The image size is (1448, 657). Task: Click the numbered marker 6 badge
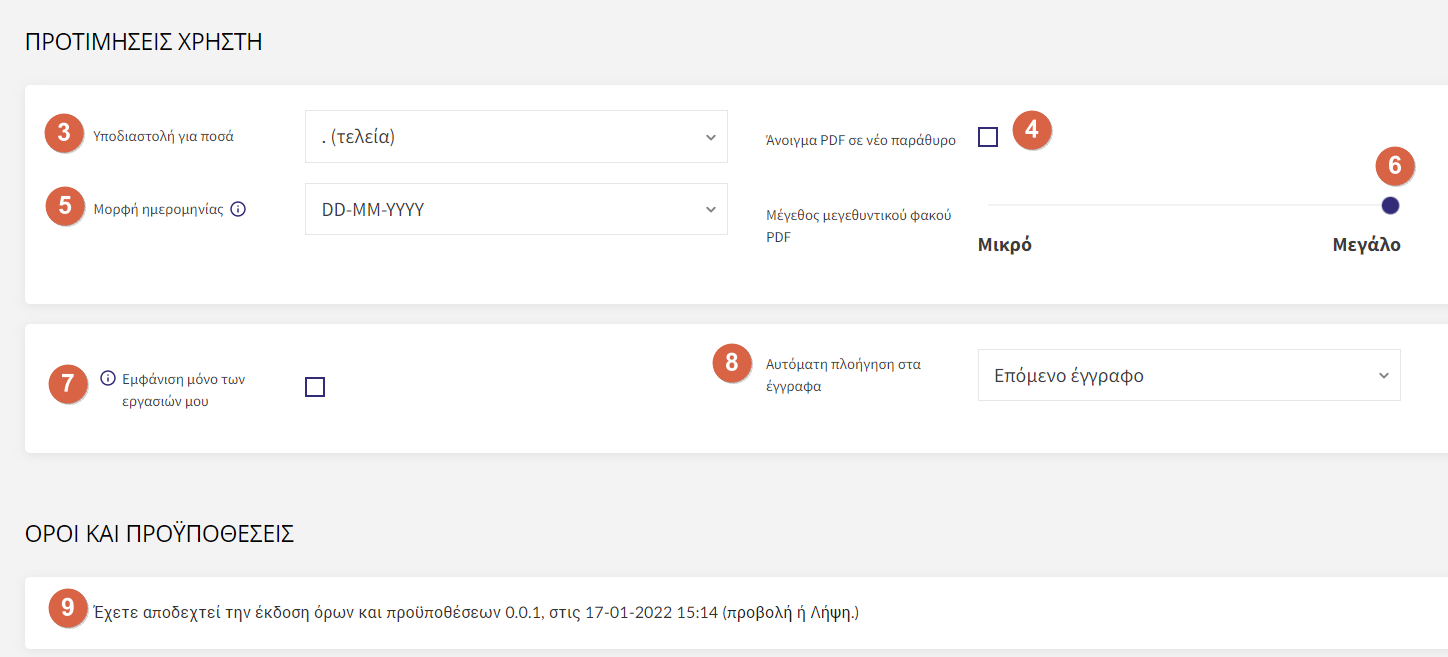click(1395, 166)
